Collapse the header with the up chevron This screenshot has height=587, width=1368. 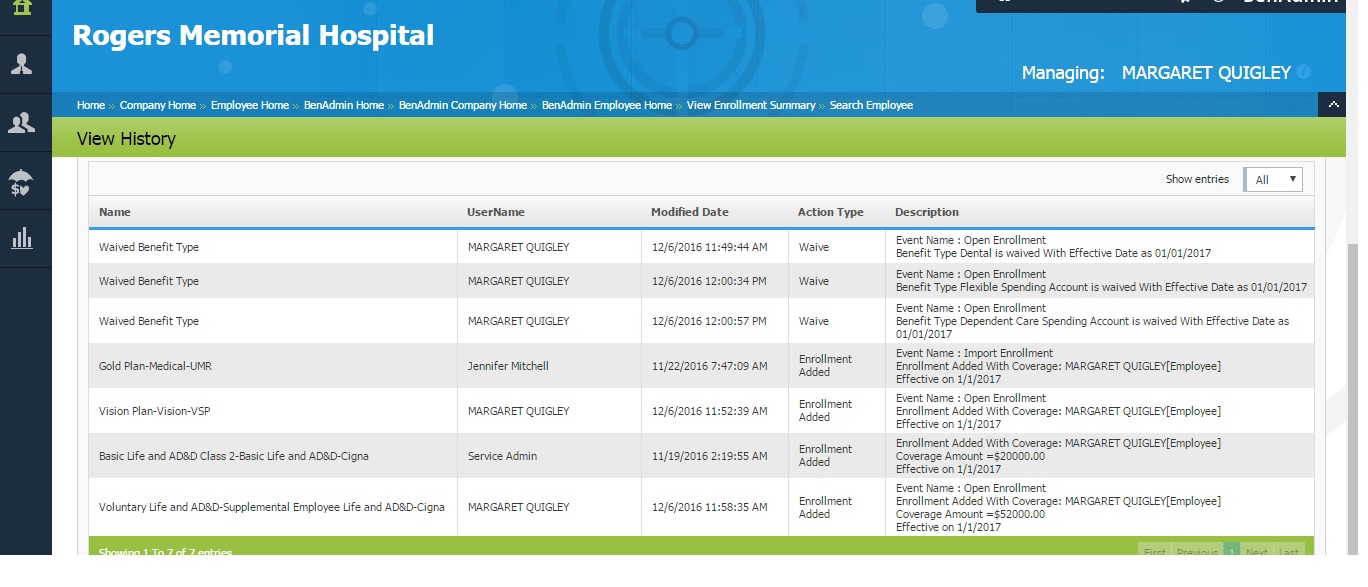coord(1332,105)
